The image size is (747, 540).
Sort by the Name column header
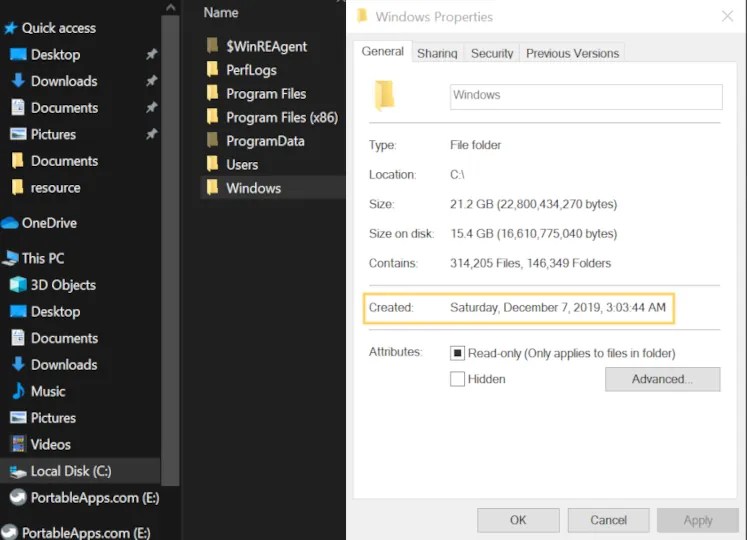pos(221,12)
